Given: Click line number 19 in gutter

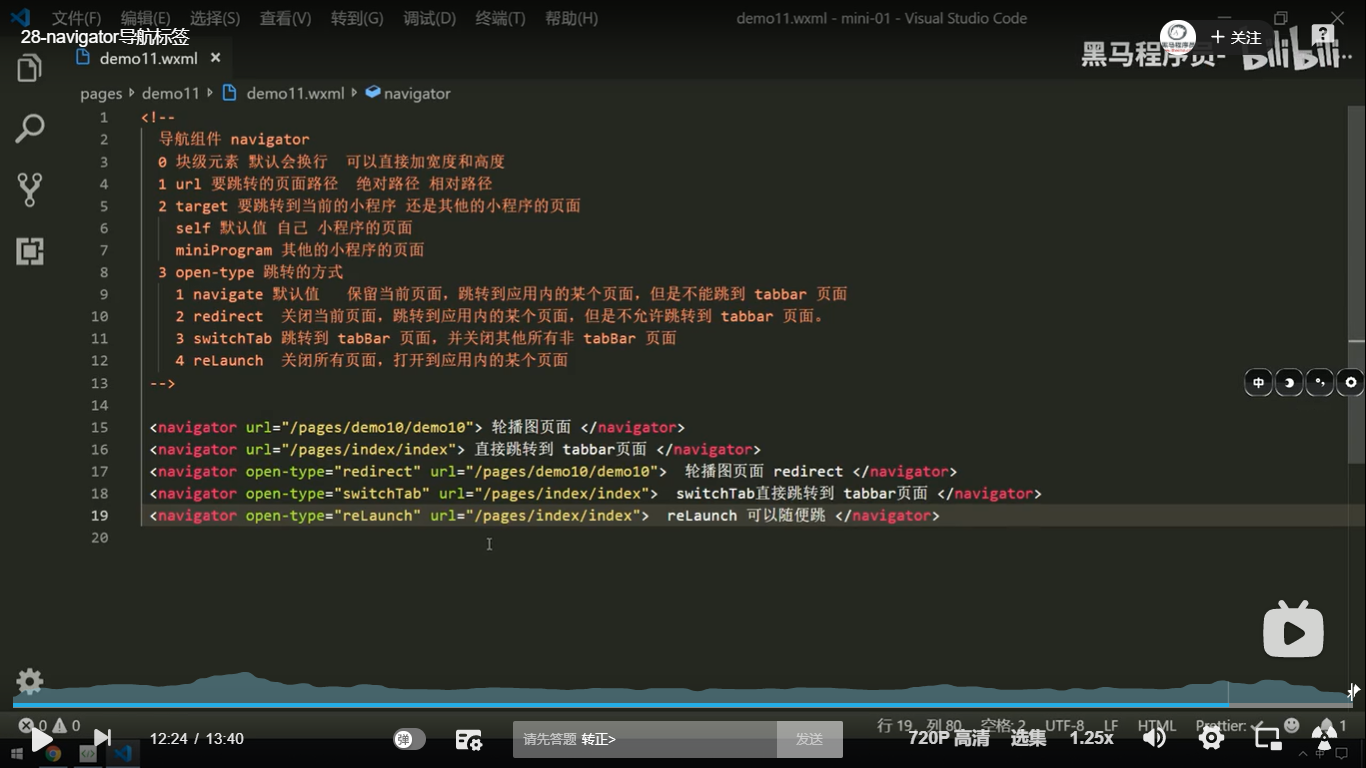Looking at the screenshot, I should click(99, 515).
